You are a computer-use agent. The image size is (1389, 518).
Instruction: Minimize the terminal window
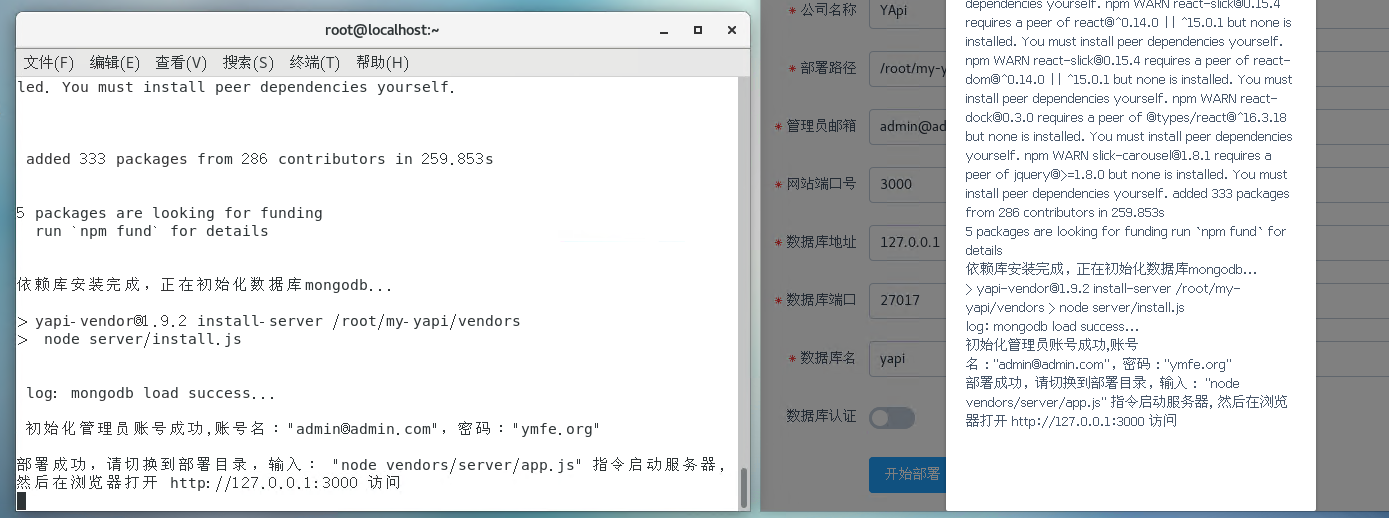tap(665, 30)
